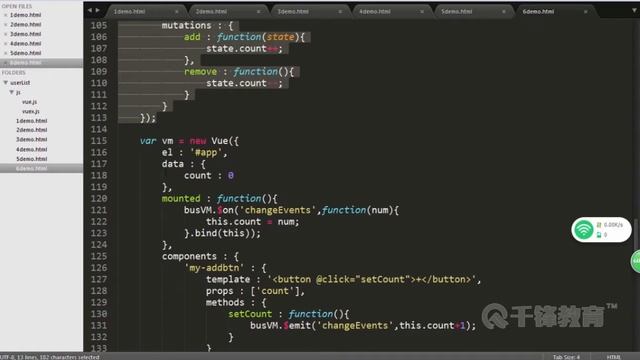The height and width of the screenshot is (360, 640).
Task: Switch to the 2demo.html tab
Action: [211, 11]
